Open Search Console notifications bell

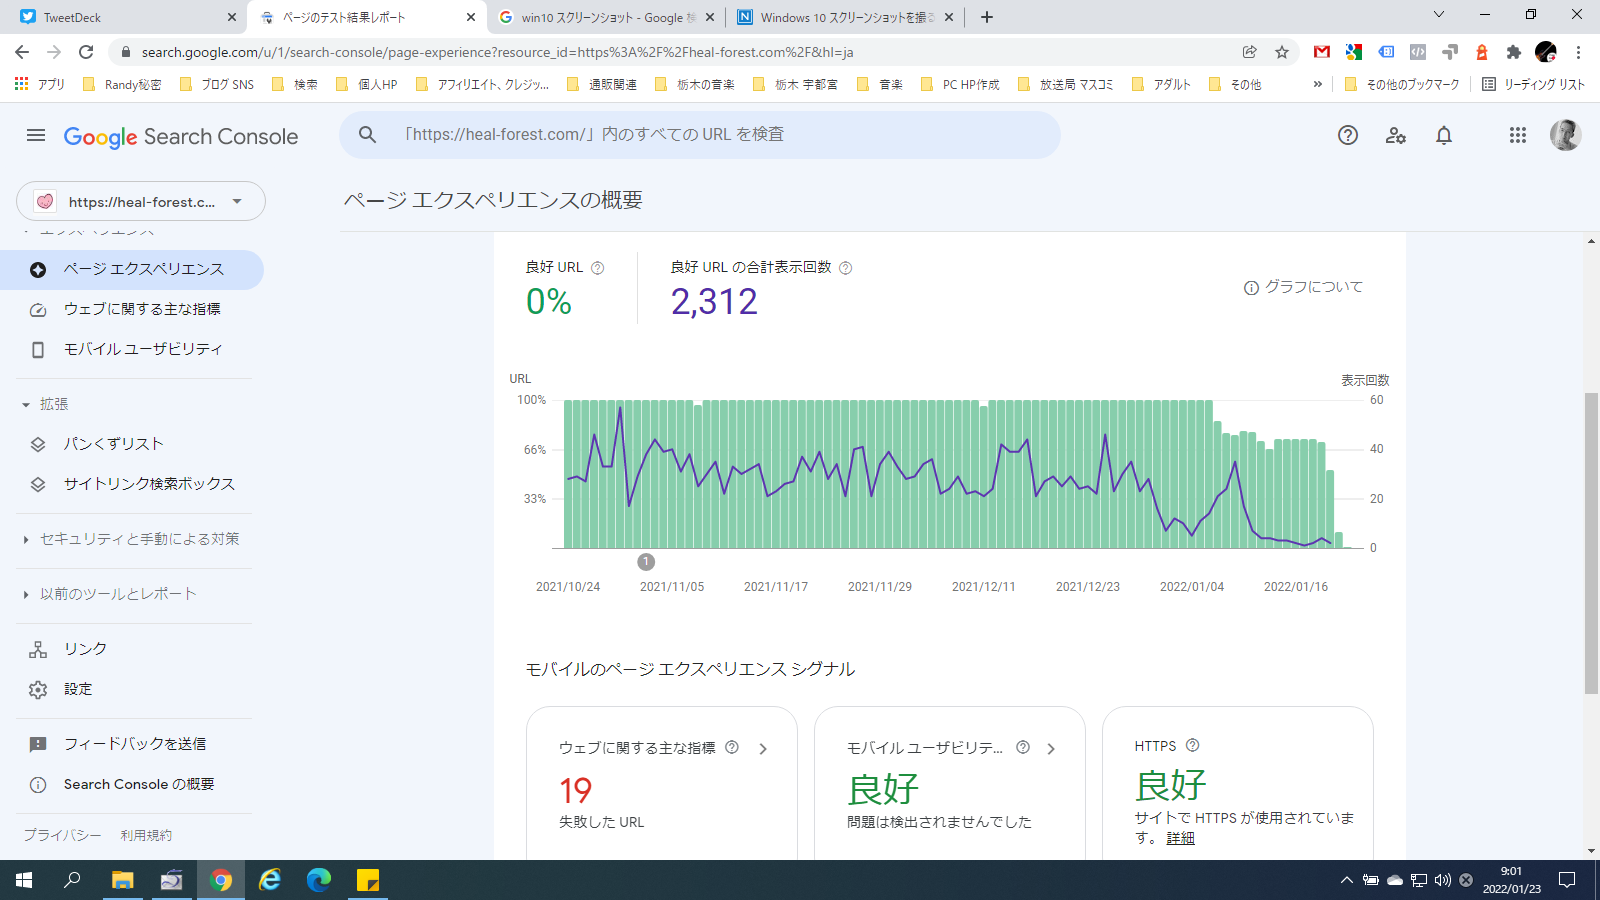(1444, 135)
